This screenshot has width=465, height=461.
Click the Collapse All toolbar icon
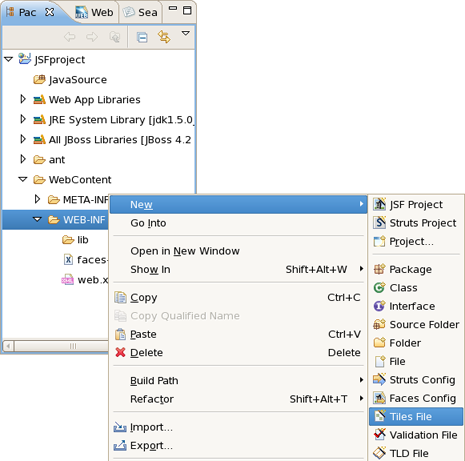click(x=142, y=37)
